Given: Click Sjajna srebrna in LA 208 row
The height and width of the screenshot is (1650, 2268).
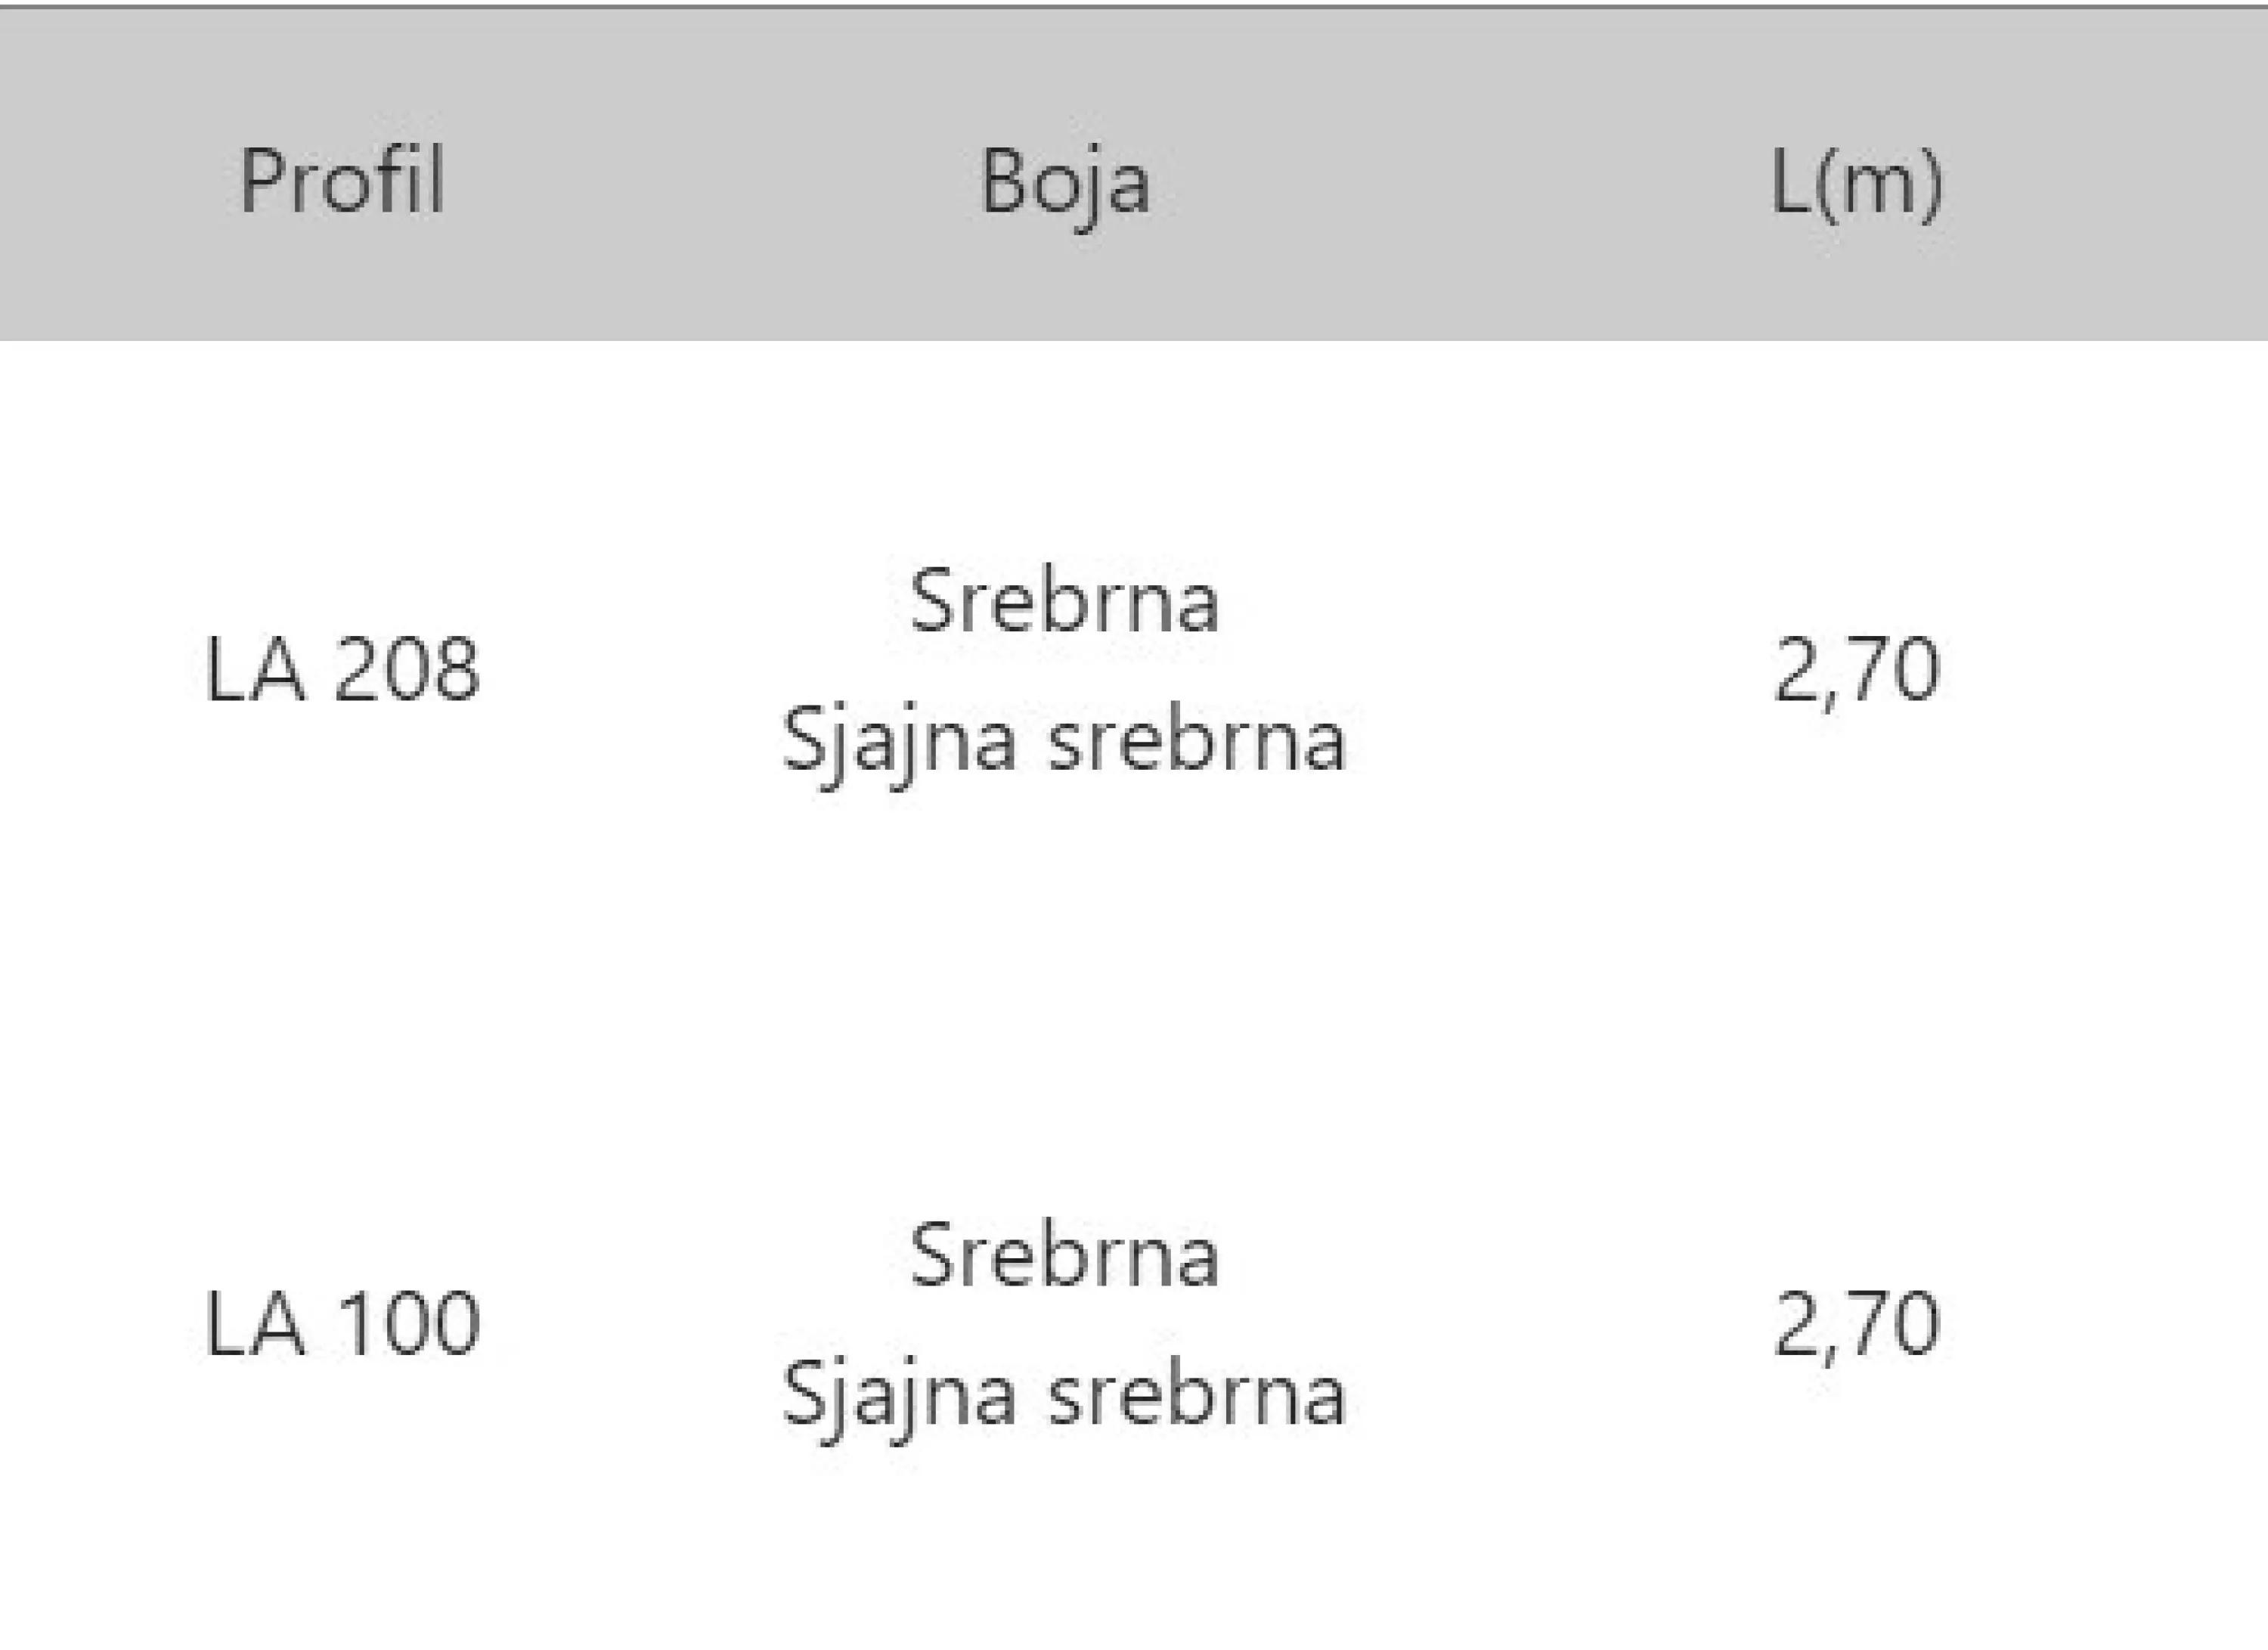Looking at the screenshot, I should (1064, 741).
